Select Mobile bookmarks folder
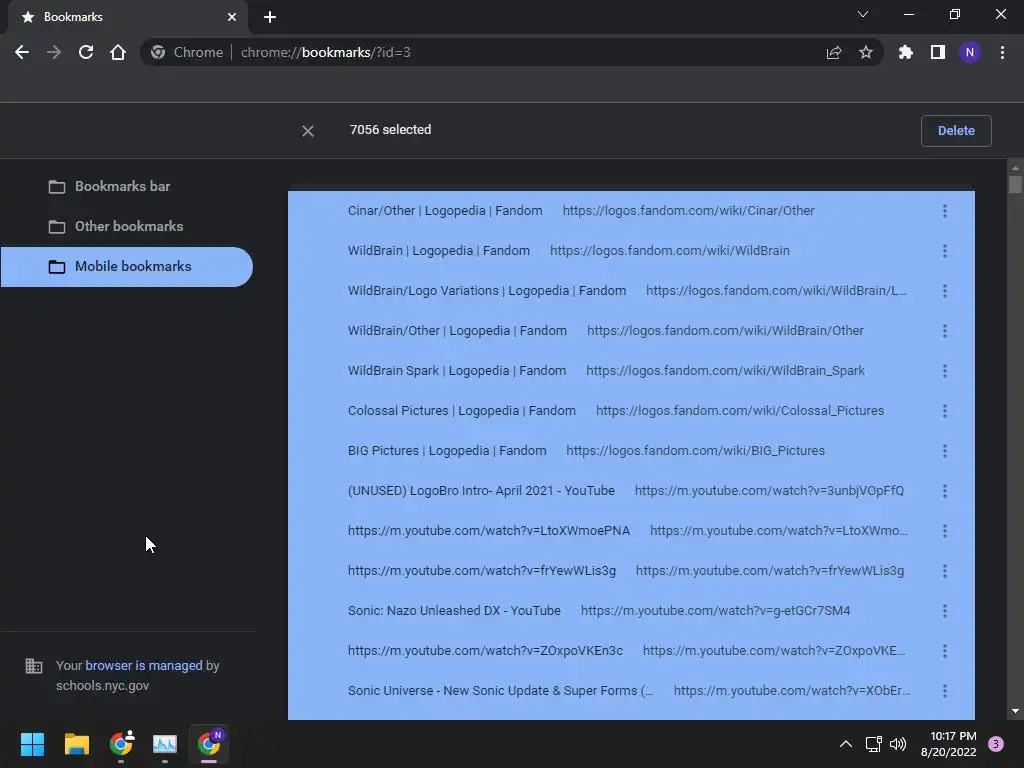1024x768 pixels. coord(127,266)
